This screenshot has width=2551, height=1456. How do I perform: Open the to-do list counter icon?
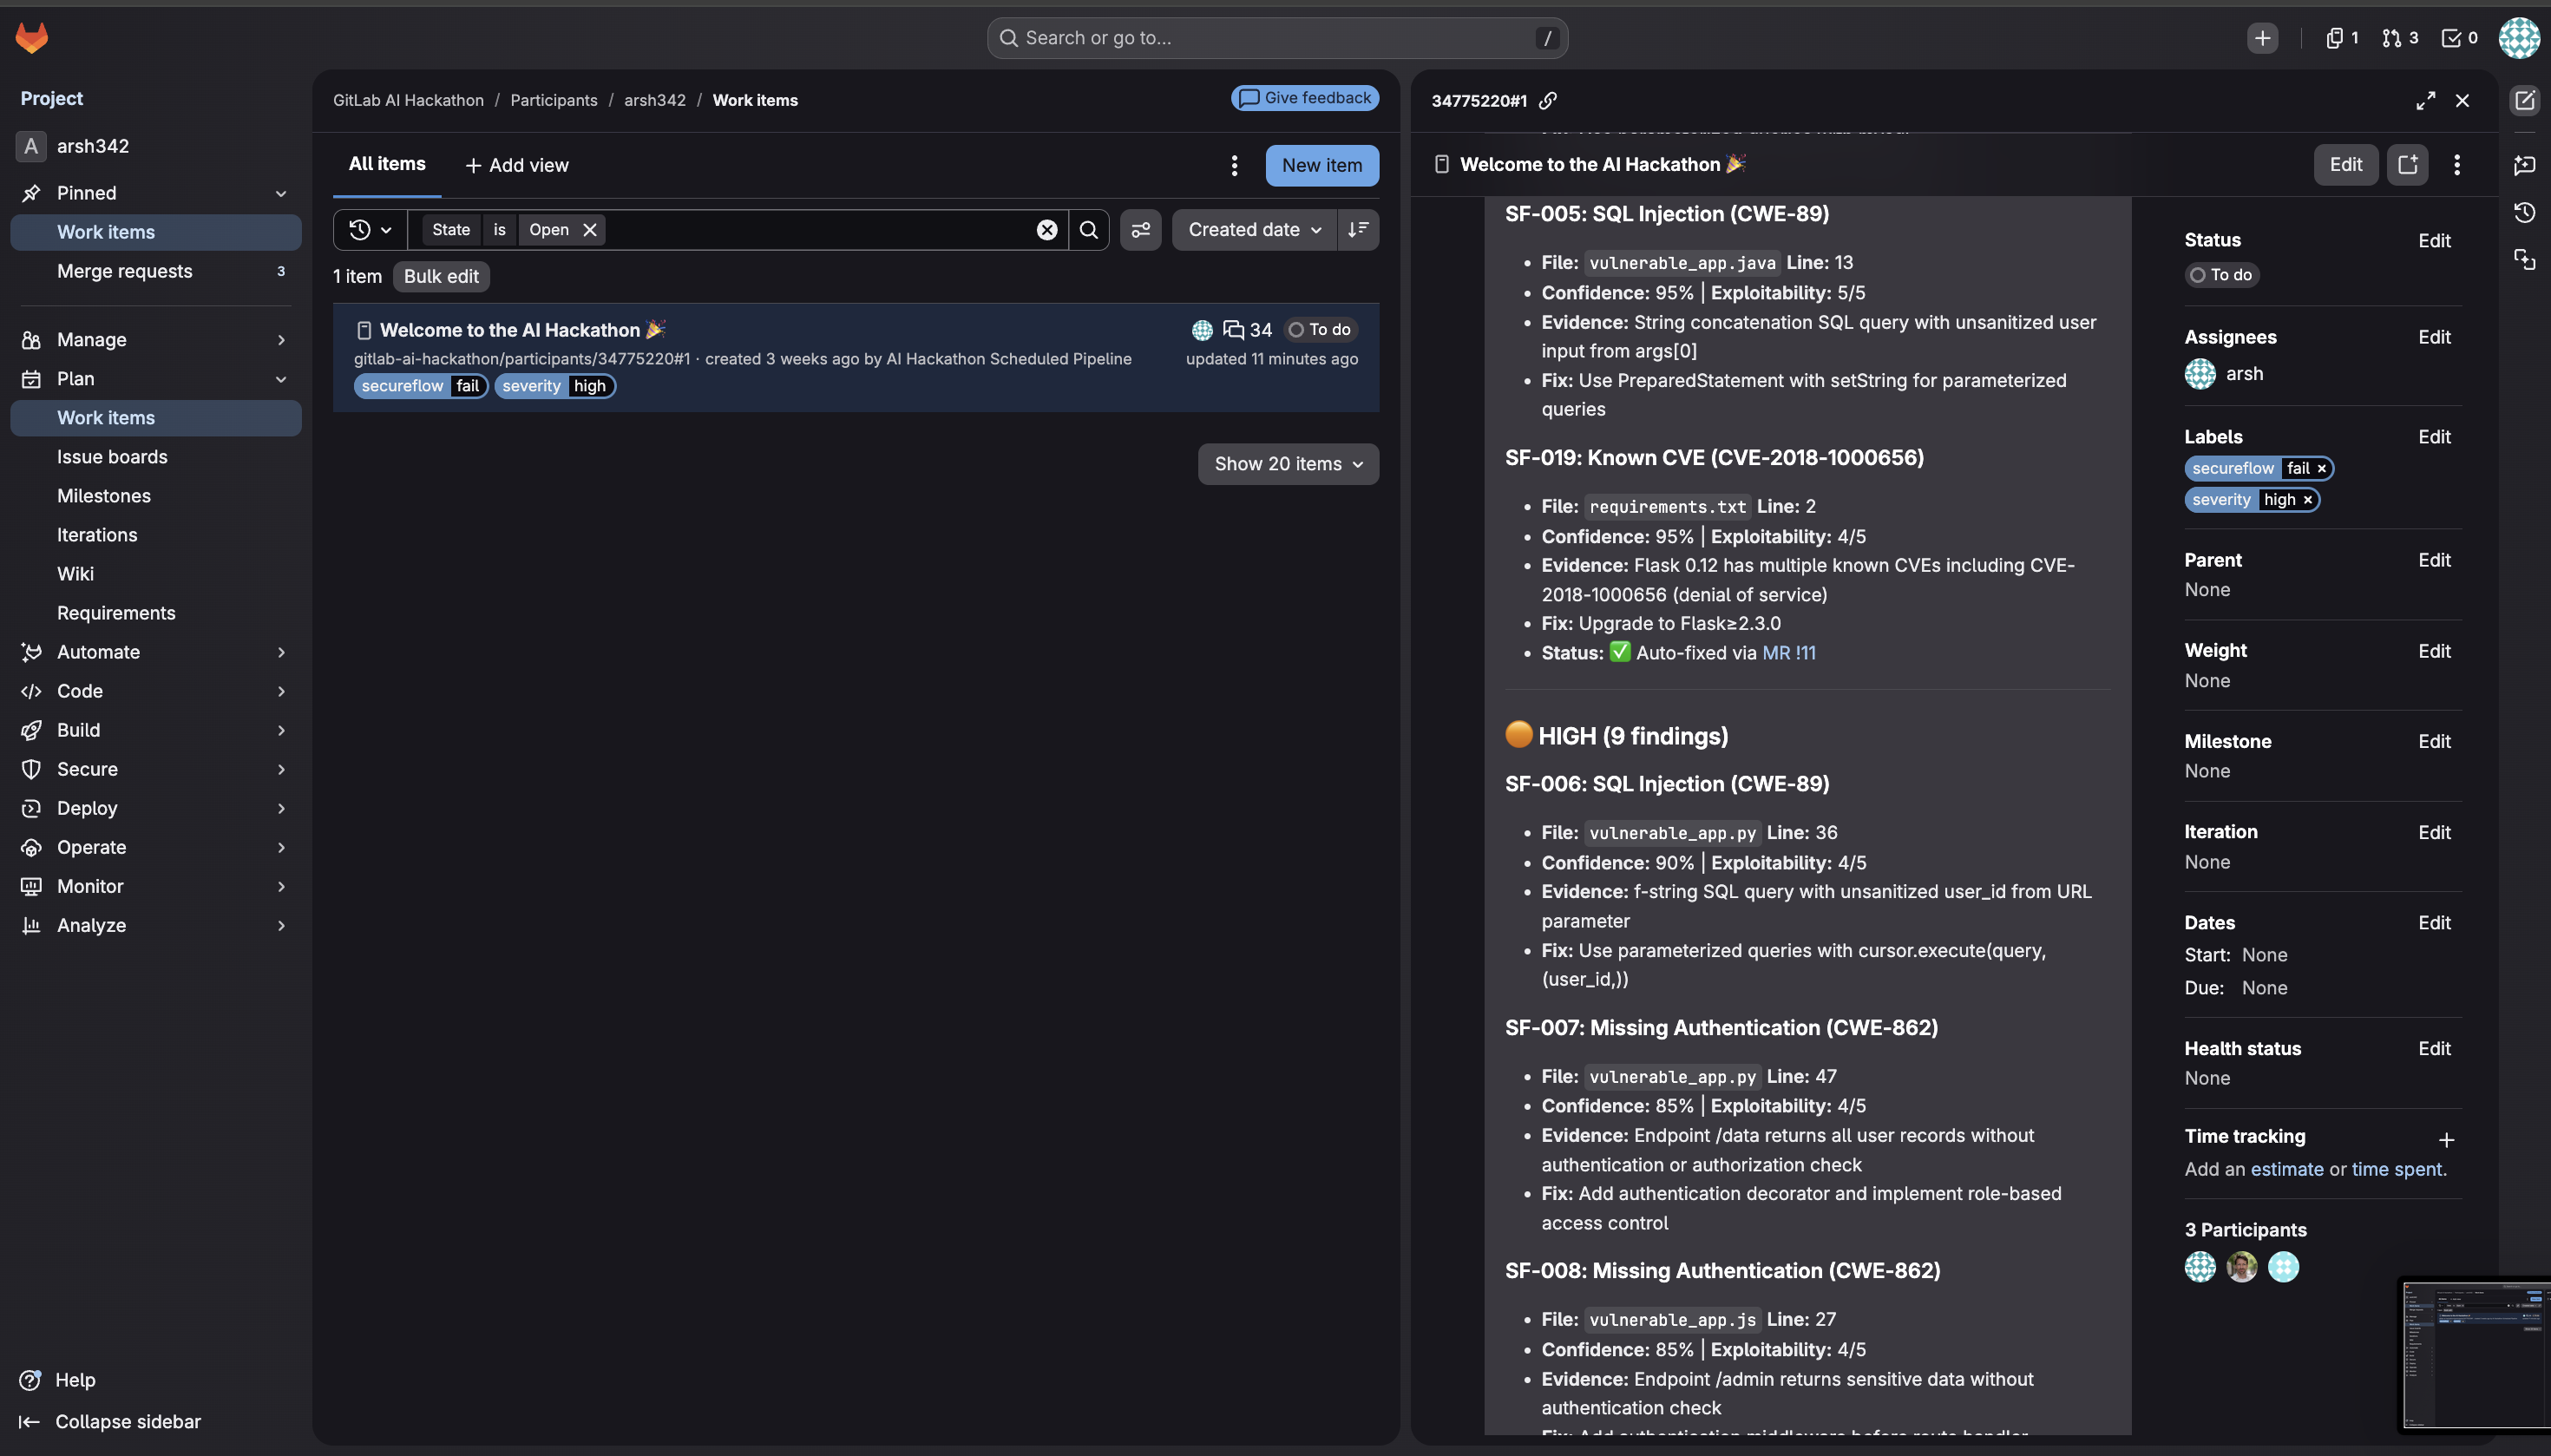(x=2458, y=38)
